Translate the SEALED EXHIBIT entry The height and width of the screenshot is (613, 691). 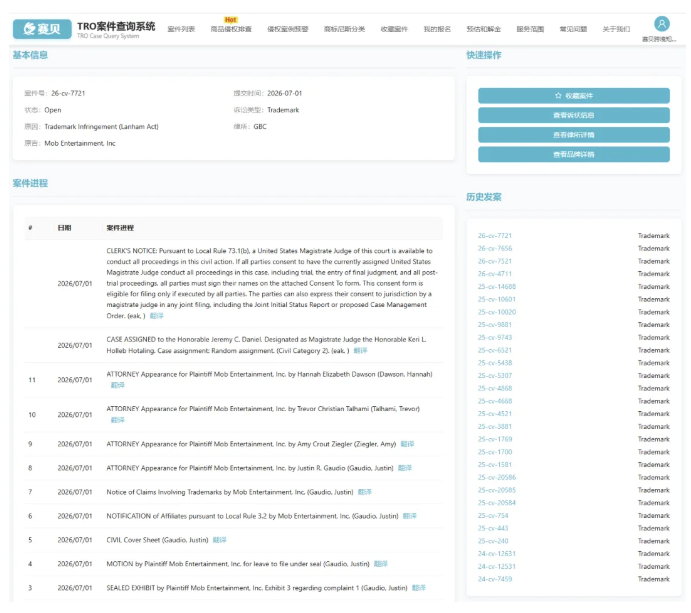click(x=419, y=588)
